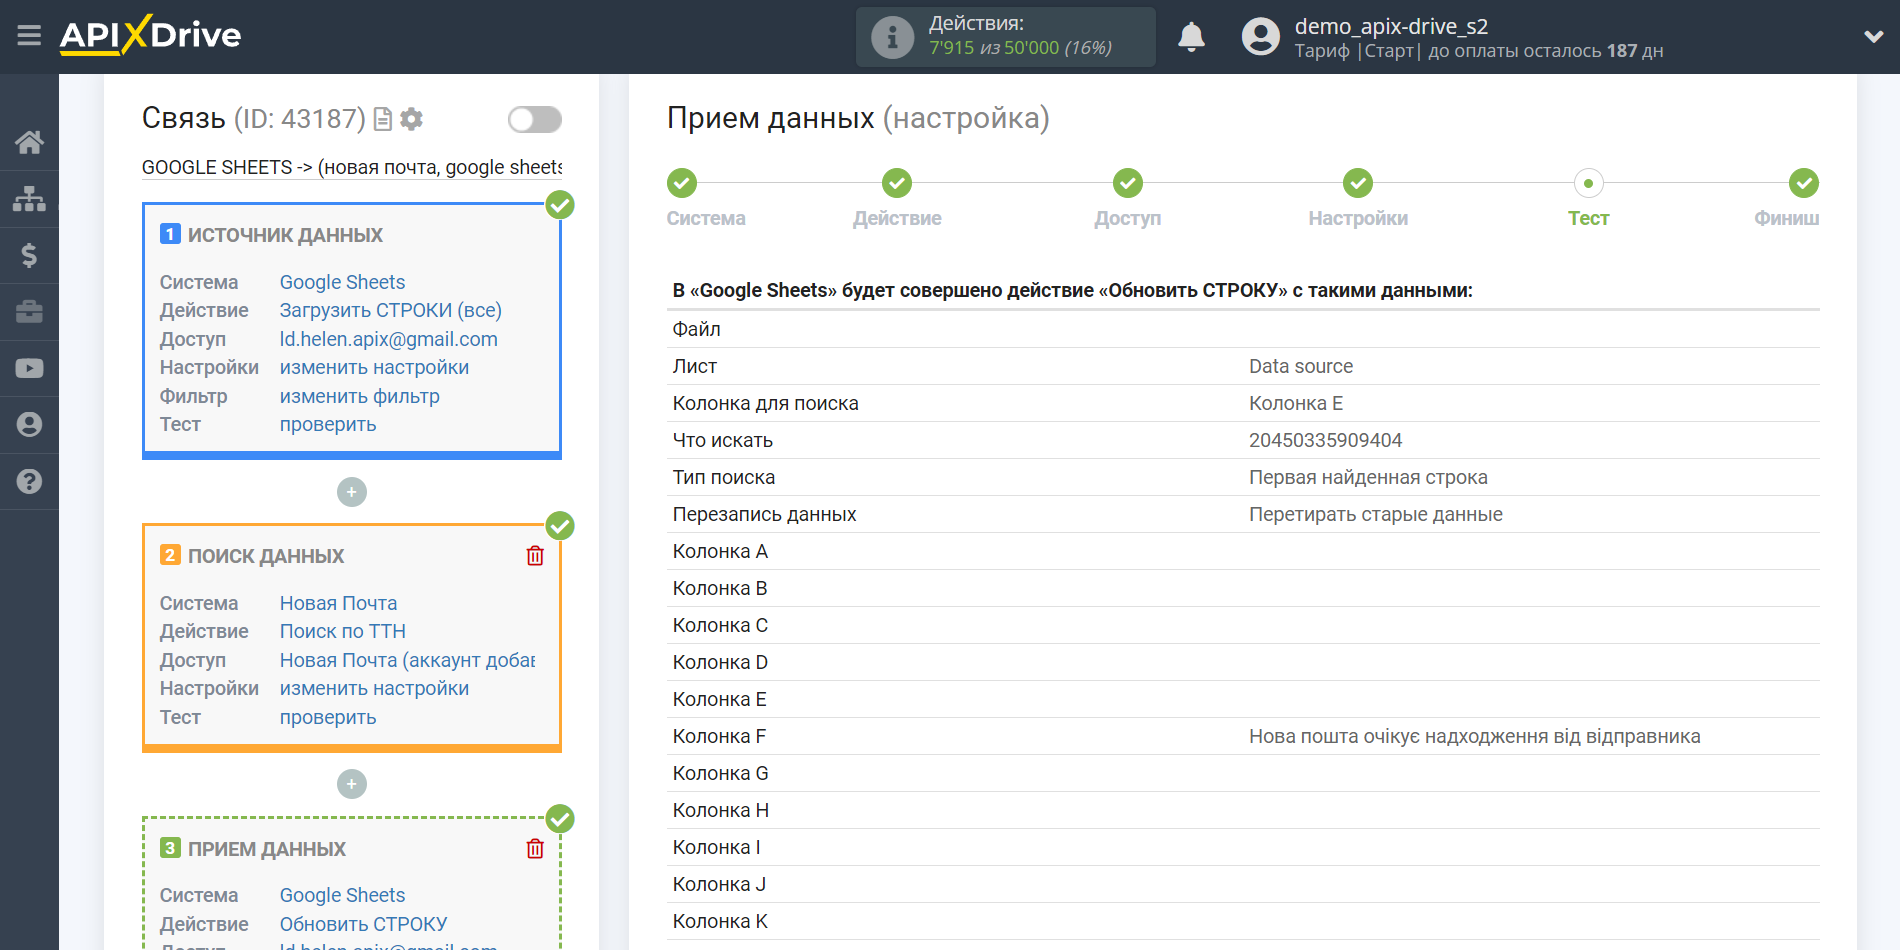Click the Источник данных header

(285, 235)
